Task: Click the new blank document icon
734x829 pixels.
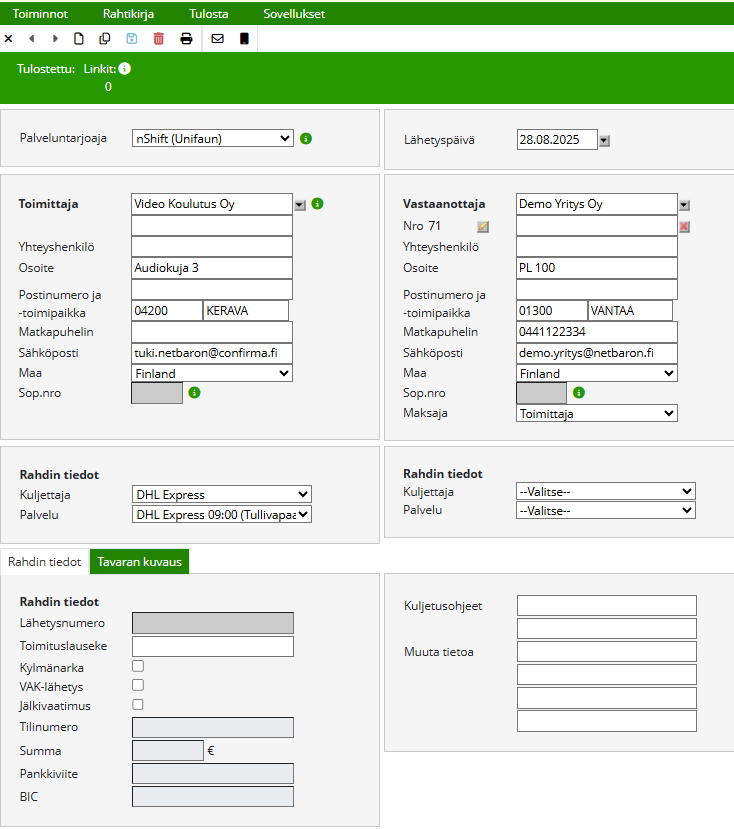Action: (x=80, y=39)
